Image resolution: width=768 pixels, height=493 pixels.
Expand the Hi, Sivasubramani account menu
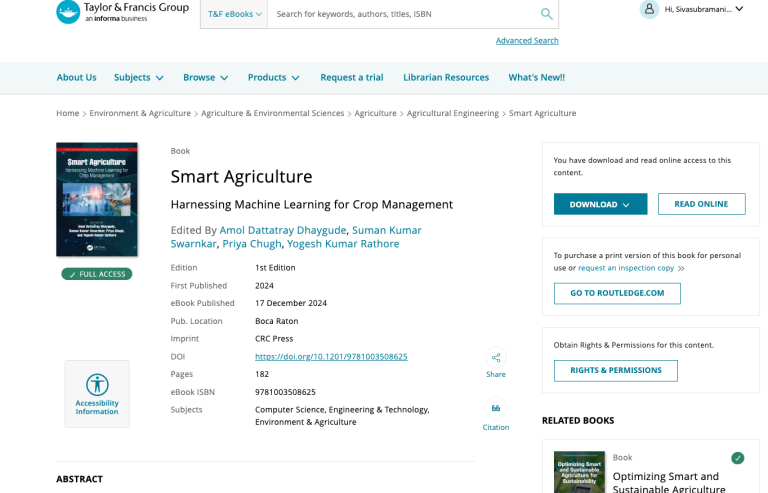tap(704, 9)
